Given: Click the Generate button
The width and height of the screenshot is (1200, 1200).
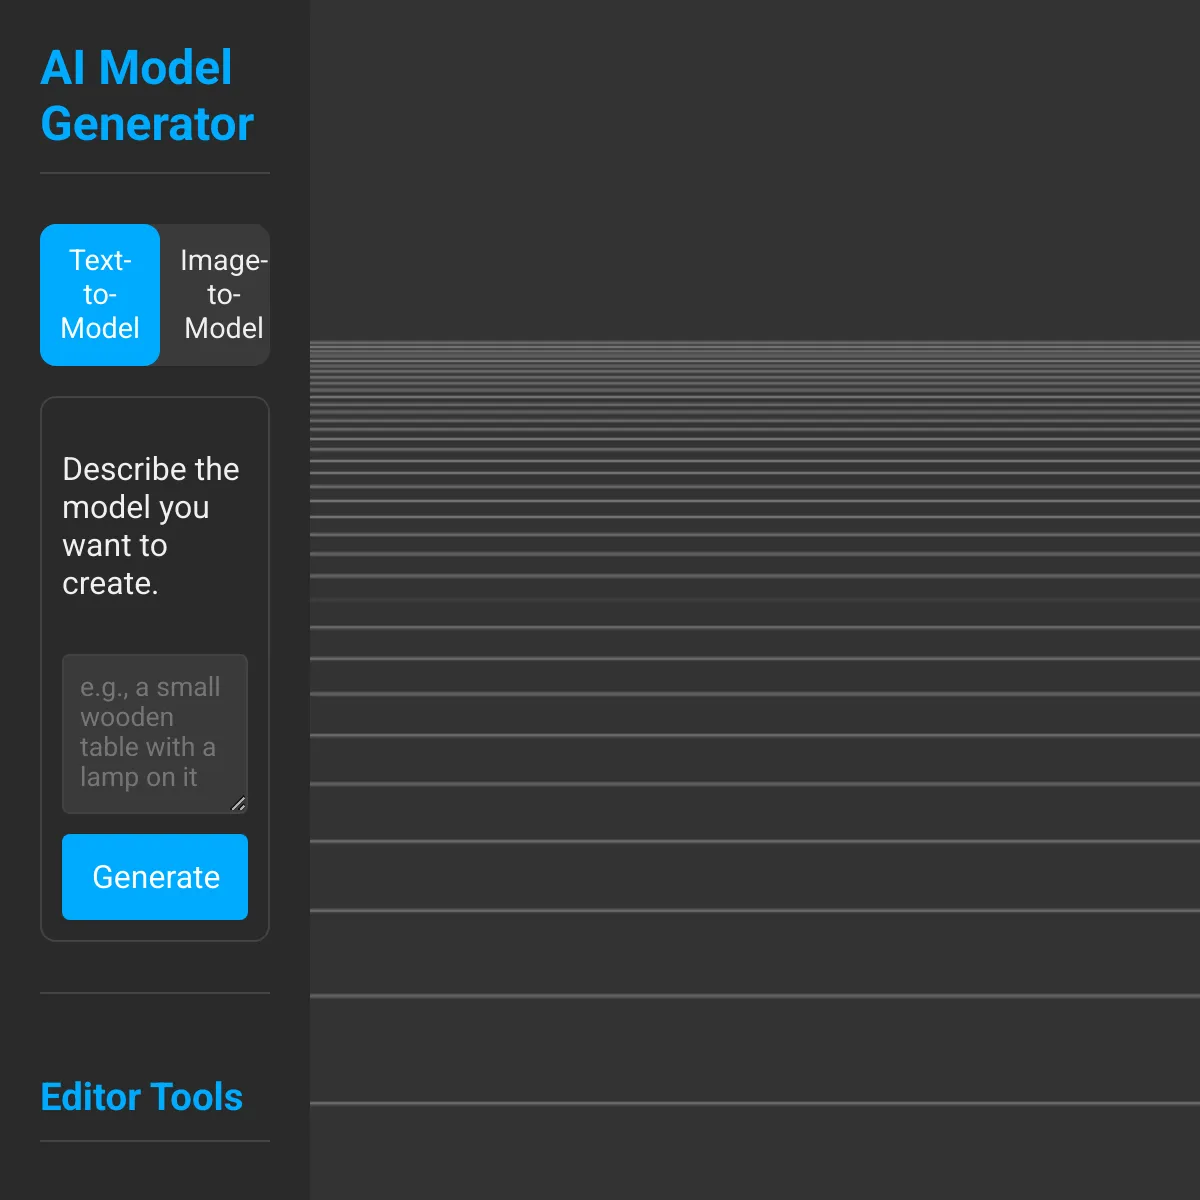Looking at the screenshot, I should click(155, 877).
